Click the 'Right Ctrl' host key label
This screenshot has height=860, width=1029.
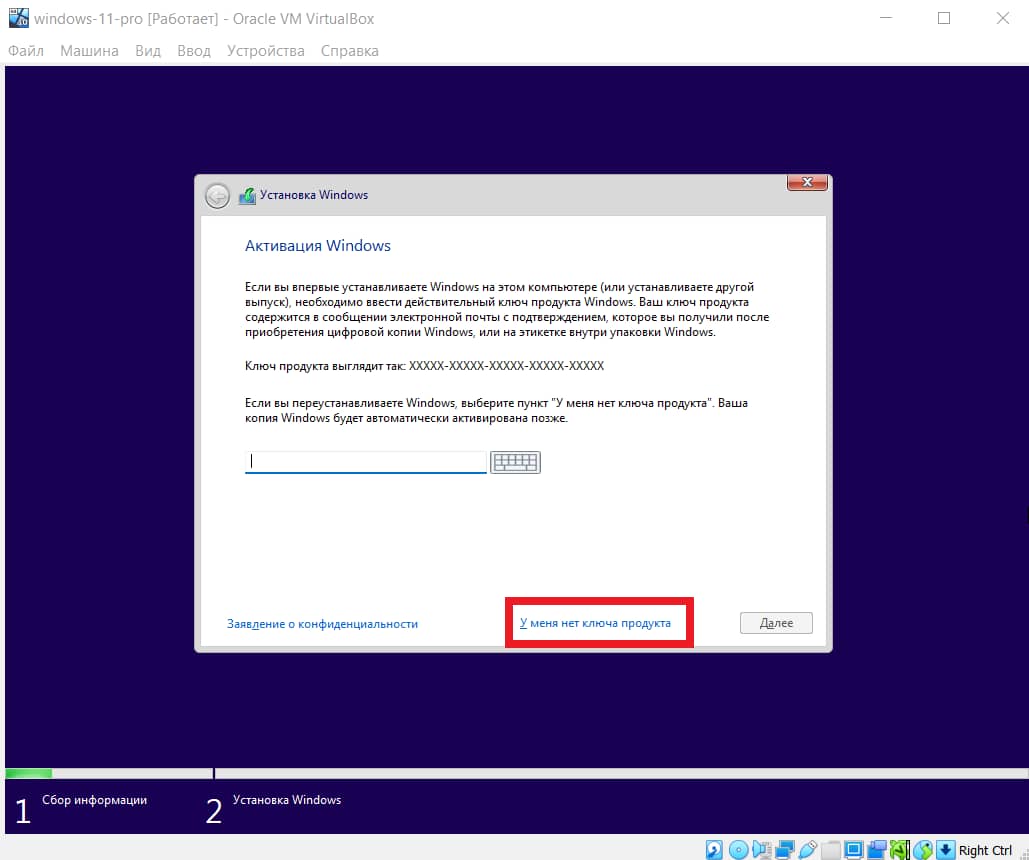[x=985, y=850]
